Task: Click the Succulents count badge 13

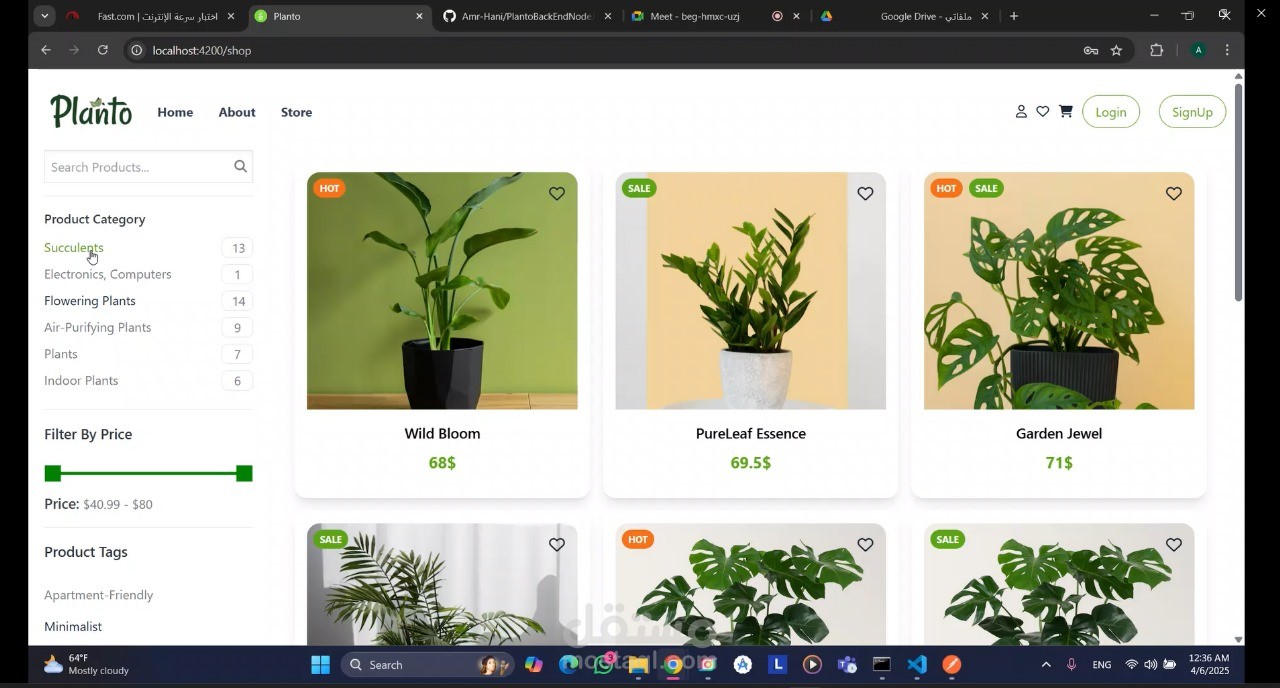Action: coord(238,248)
